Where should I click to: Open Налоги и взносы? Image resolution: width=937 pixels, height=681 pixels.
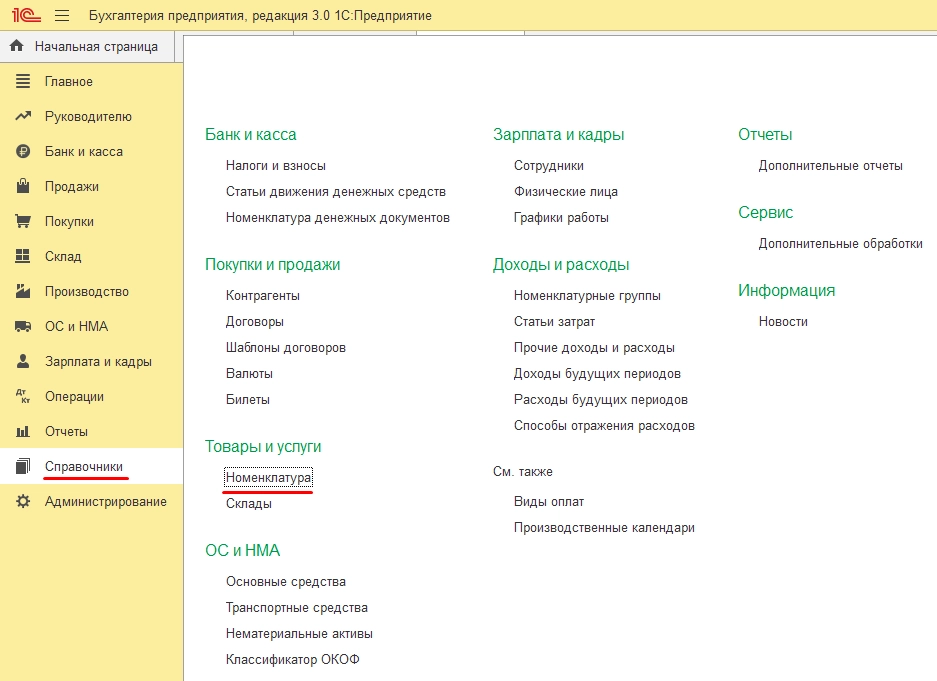point(275,165)
